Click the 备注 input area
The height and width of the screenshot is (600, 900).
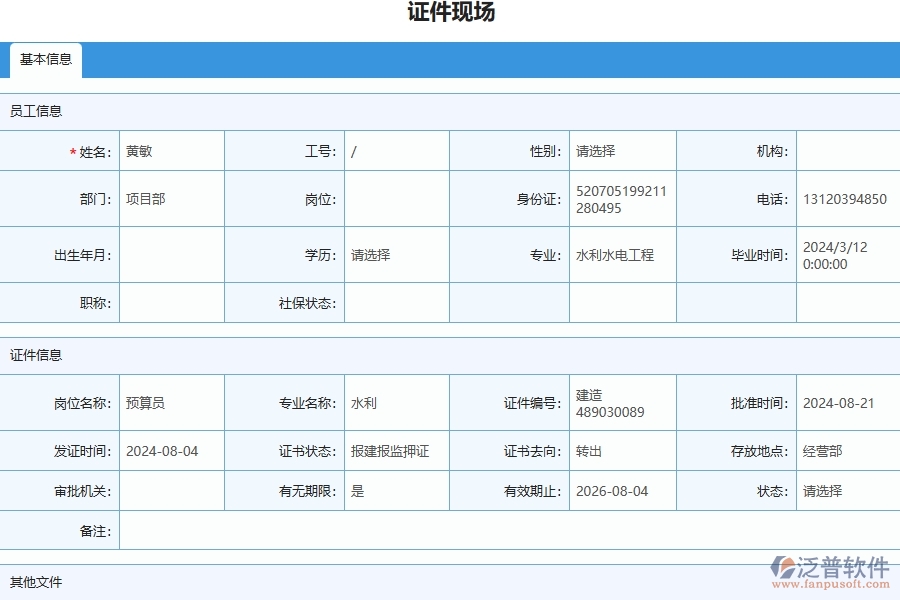click(500, 531)
